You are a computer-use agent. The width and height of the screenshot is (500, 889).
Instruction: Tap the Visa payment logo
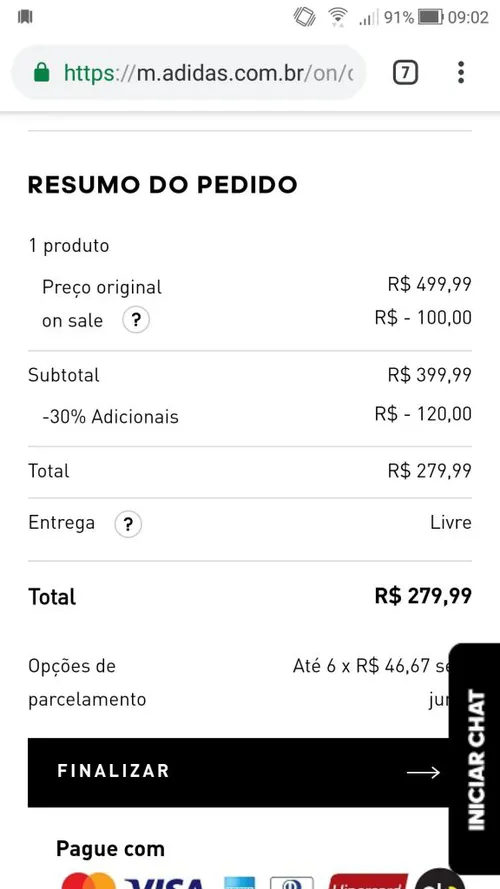(x=166, y=883)
